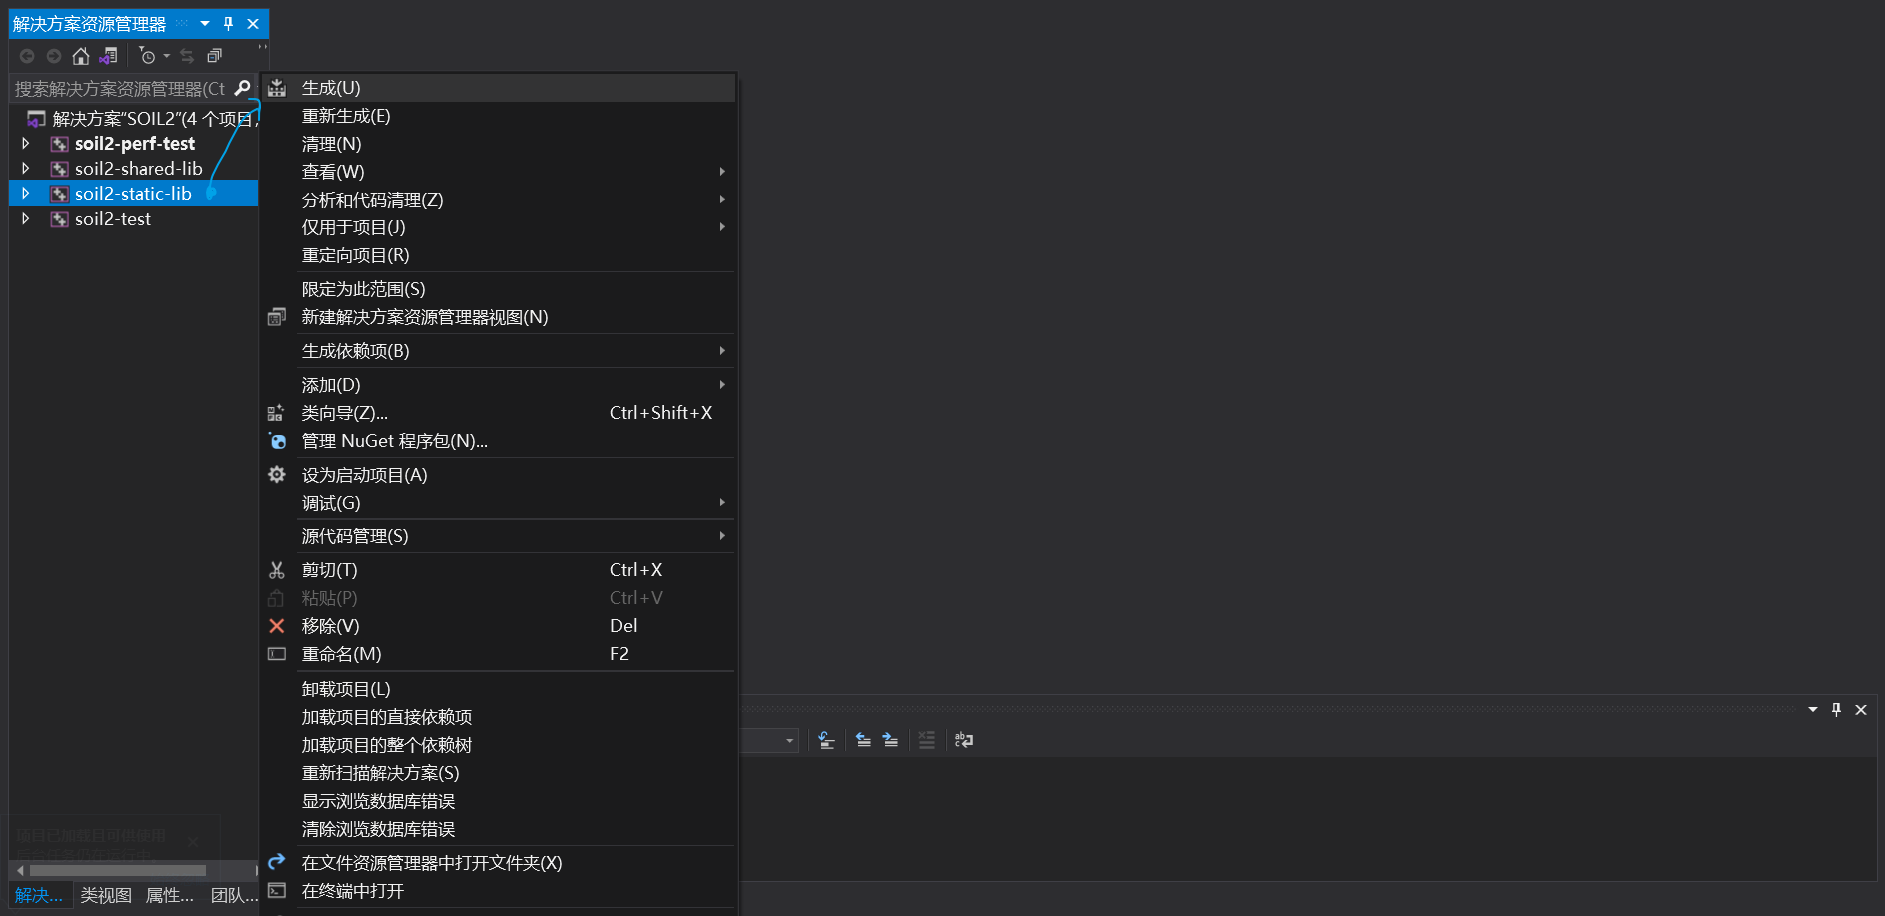Click the Sync with Active Document icon
Image resolution: width=1885 pixels, height=916 pixels.
188,55
